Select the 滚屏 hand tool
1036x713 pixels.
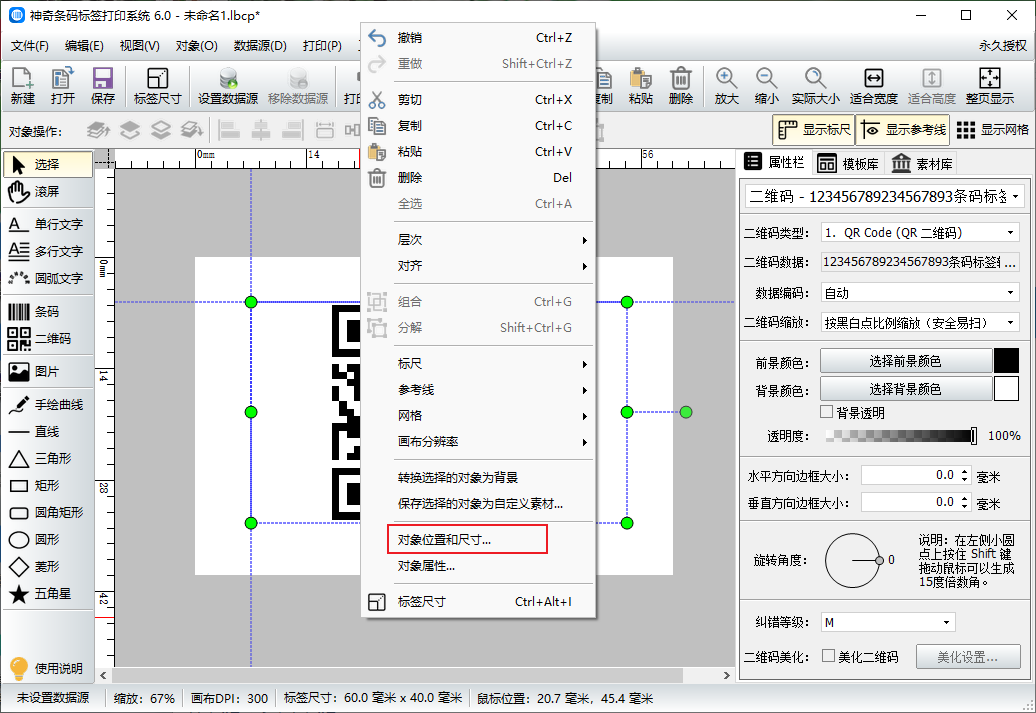(48, 192)
